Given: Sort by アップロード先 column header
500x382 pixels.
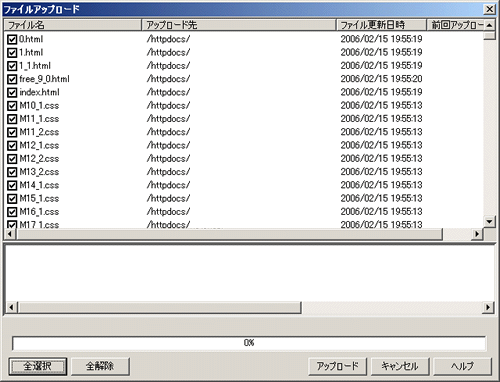Looking at the screenshot, I should 239,25.
